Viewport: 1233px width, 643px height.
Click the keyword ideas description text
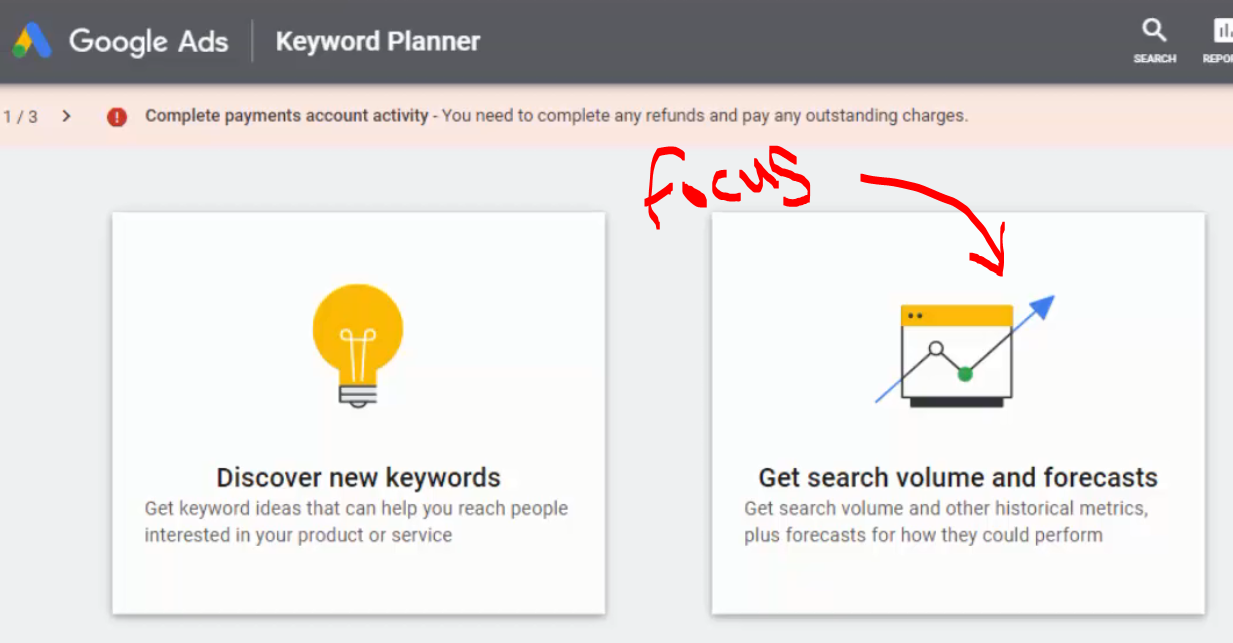click(356, 521)
